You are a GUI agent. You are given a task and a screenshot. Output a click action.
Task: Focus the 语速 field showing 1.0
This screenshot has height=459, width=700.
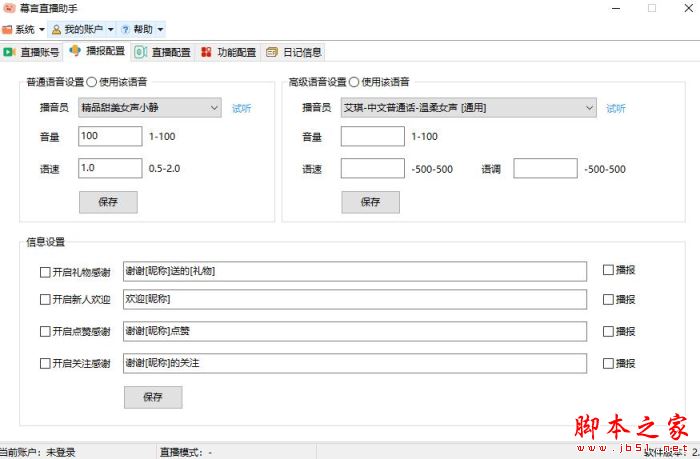point(110,168)
